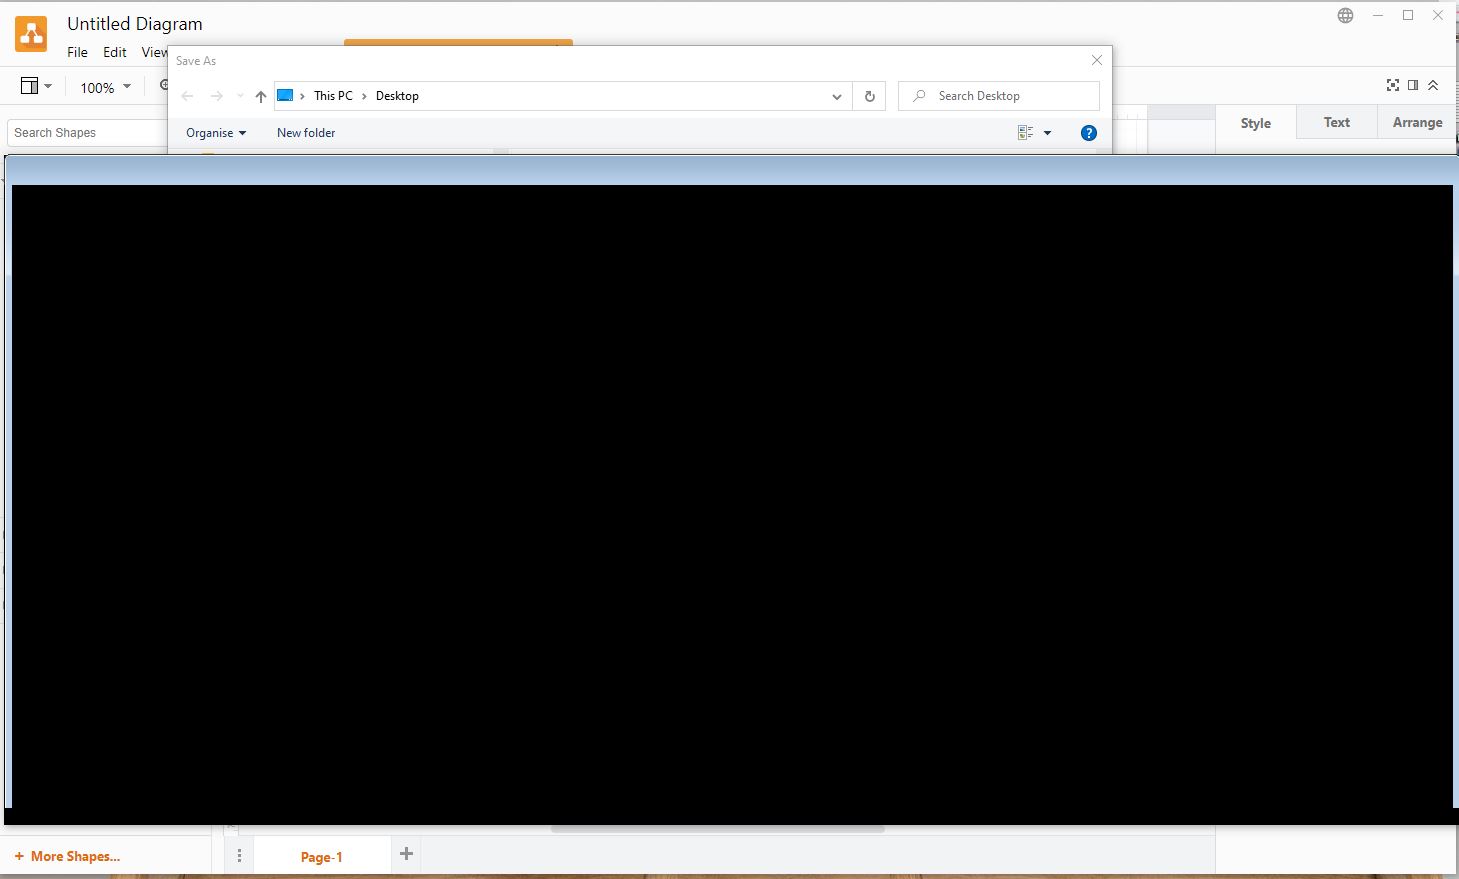Toggle the Format panel visibility icon
The image size is (1459, 879).
pos(1413,85)
